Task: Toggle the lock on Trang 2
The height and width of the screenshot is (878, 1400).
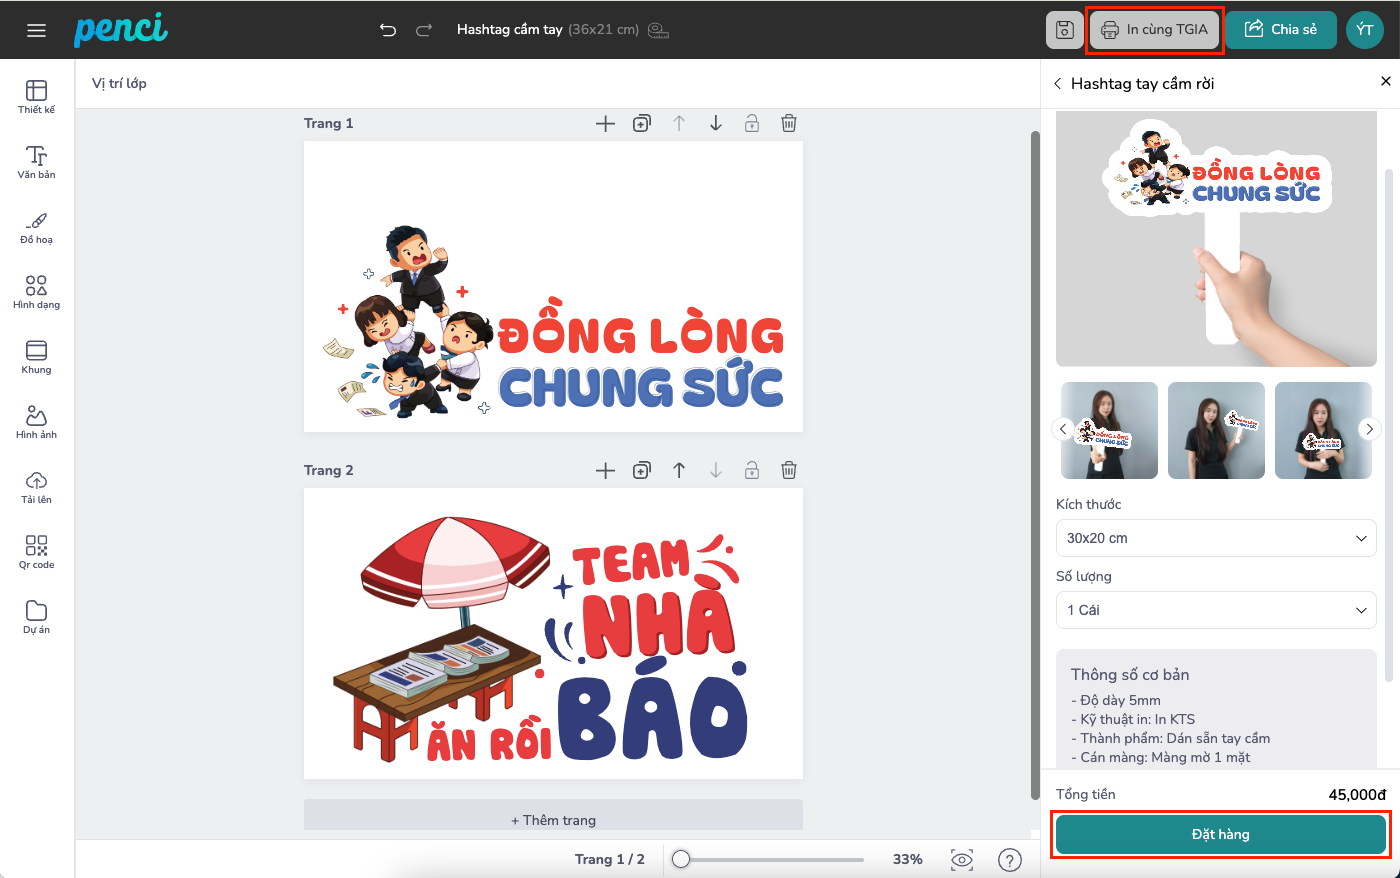Action: 752,470
